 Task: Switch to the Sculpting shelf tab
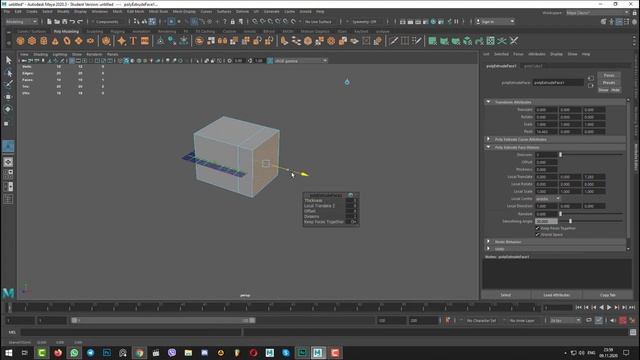pyautogui.click(x=94, y=31)
